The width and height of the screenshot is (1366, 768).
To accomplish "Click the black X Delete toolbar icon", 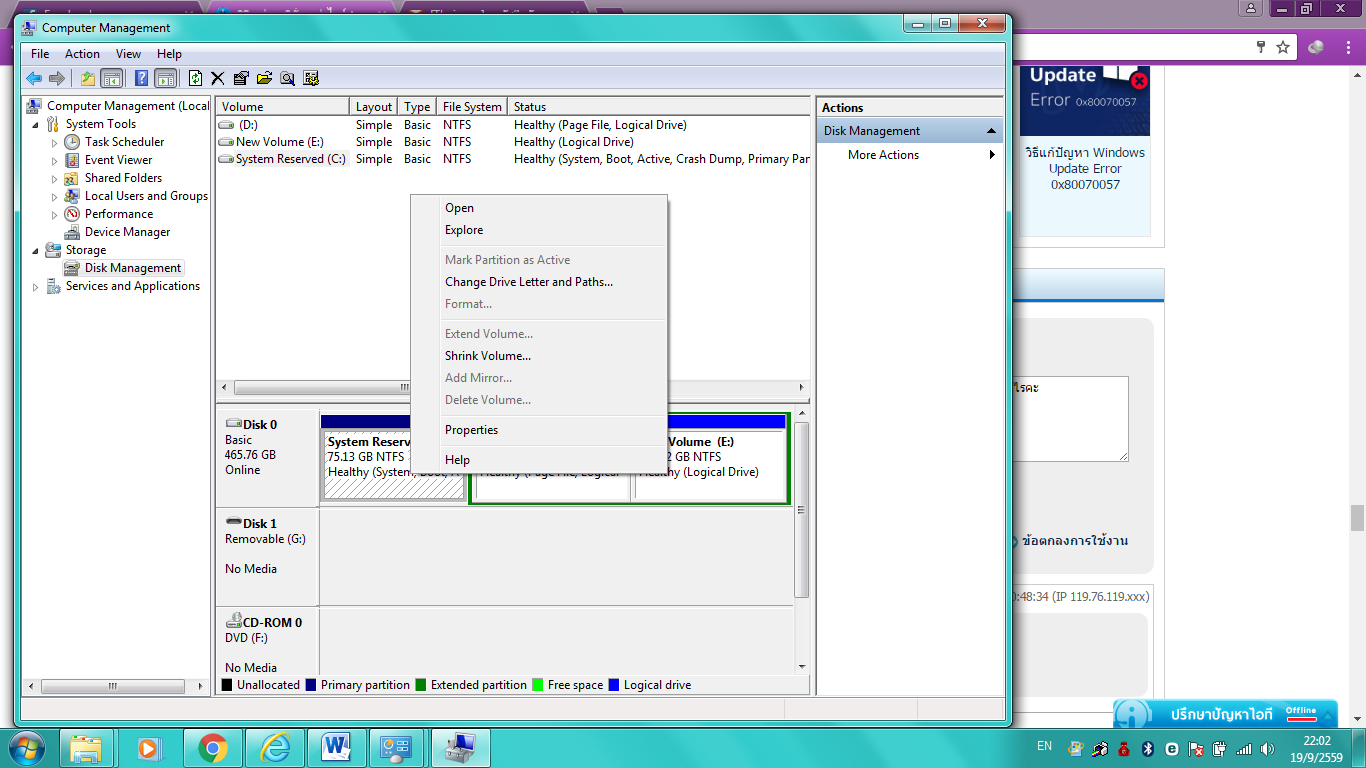I will coord(217,78).
